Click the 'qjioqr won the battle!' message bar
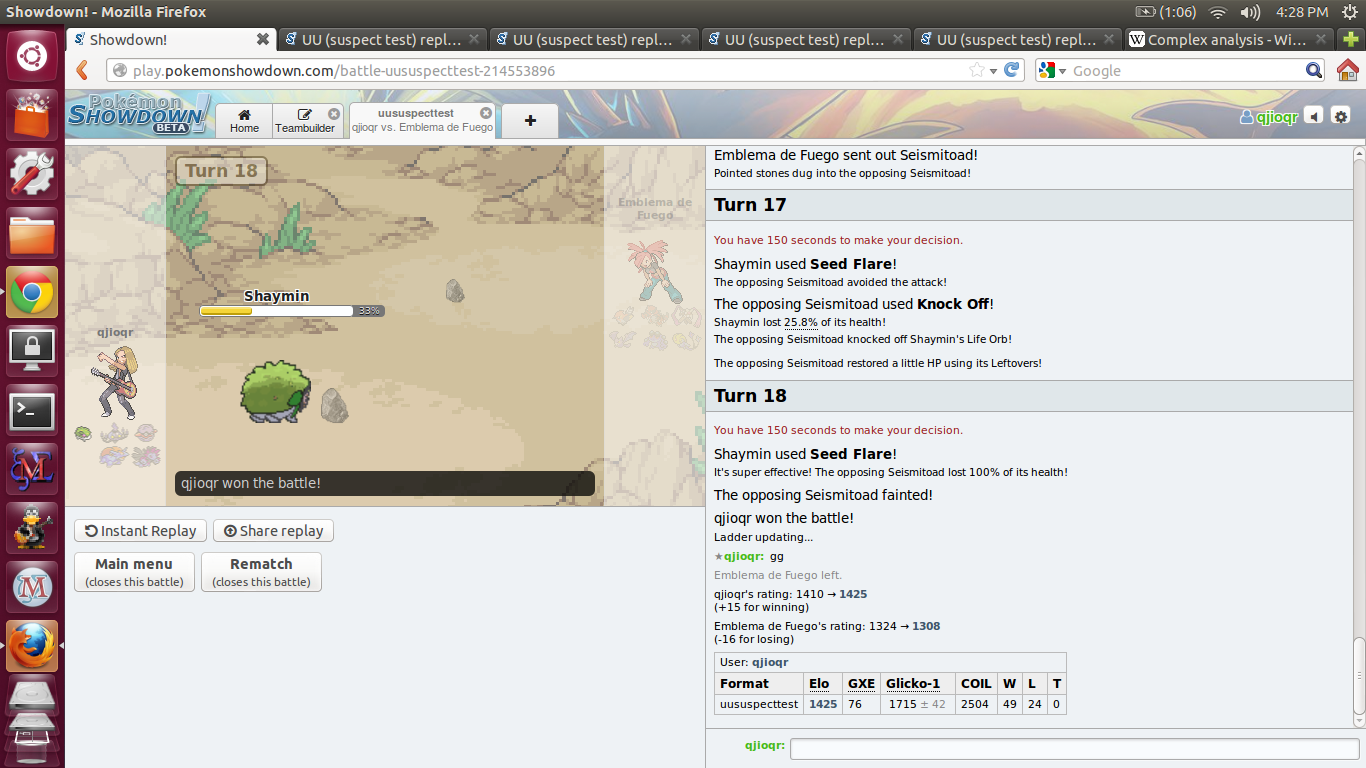 [x=385, y=483]
